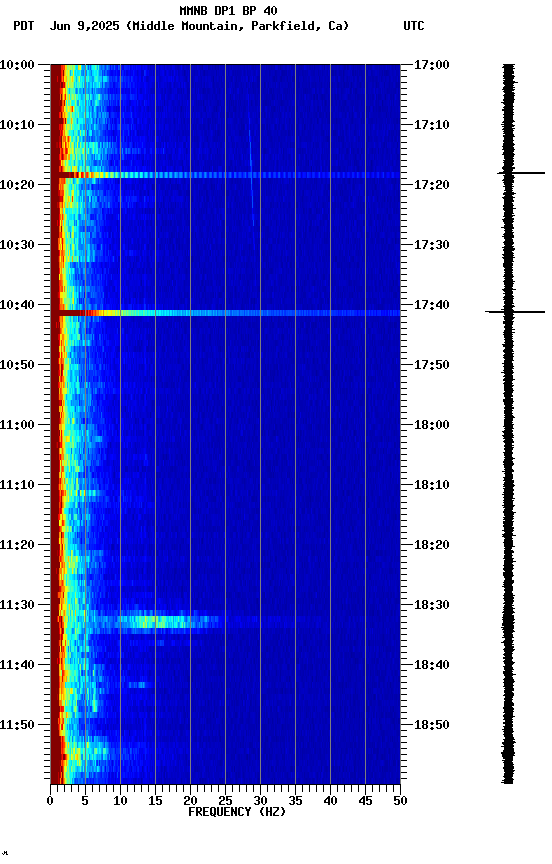
Task: Click the 11:20 PDT time label
Action: [17, 545]
